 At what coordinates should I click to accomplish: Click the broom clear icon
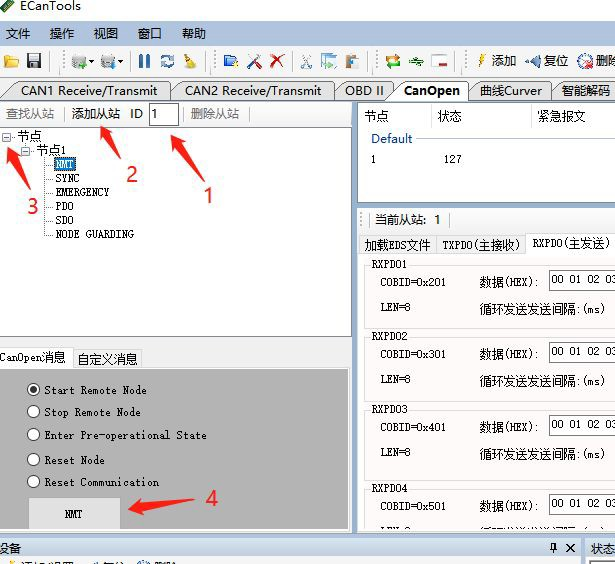click(x=190, y=62)
